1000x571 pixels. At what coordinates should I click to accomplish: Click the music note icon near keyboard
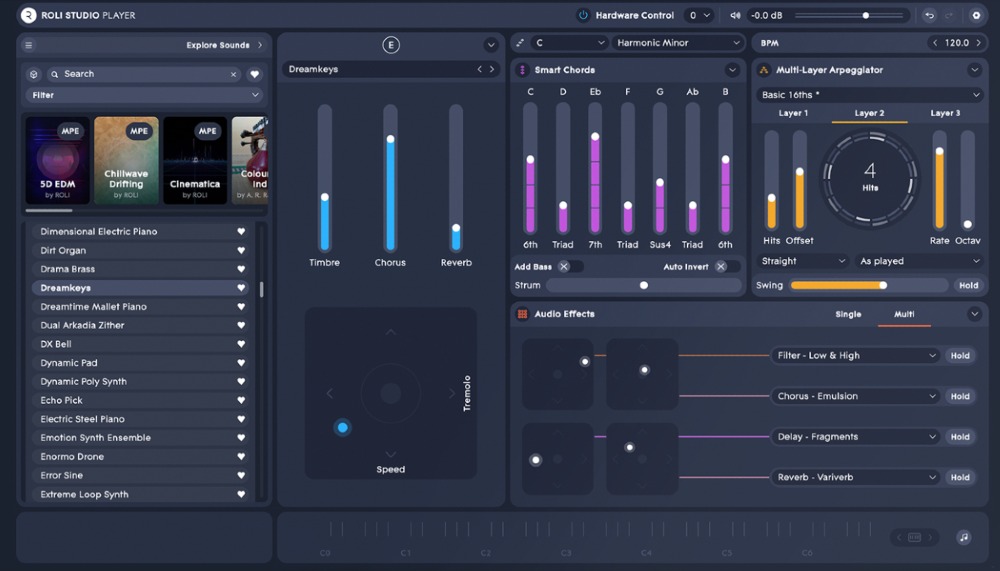pos(963,537)
